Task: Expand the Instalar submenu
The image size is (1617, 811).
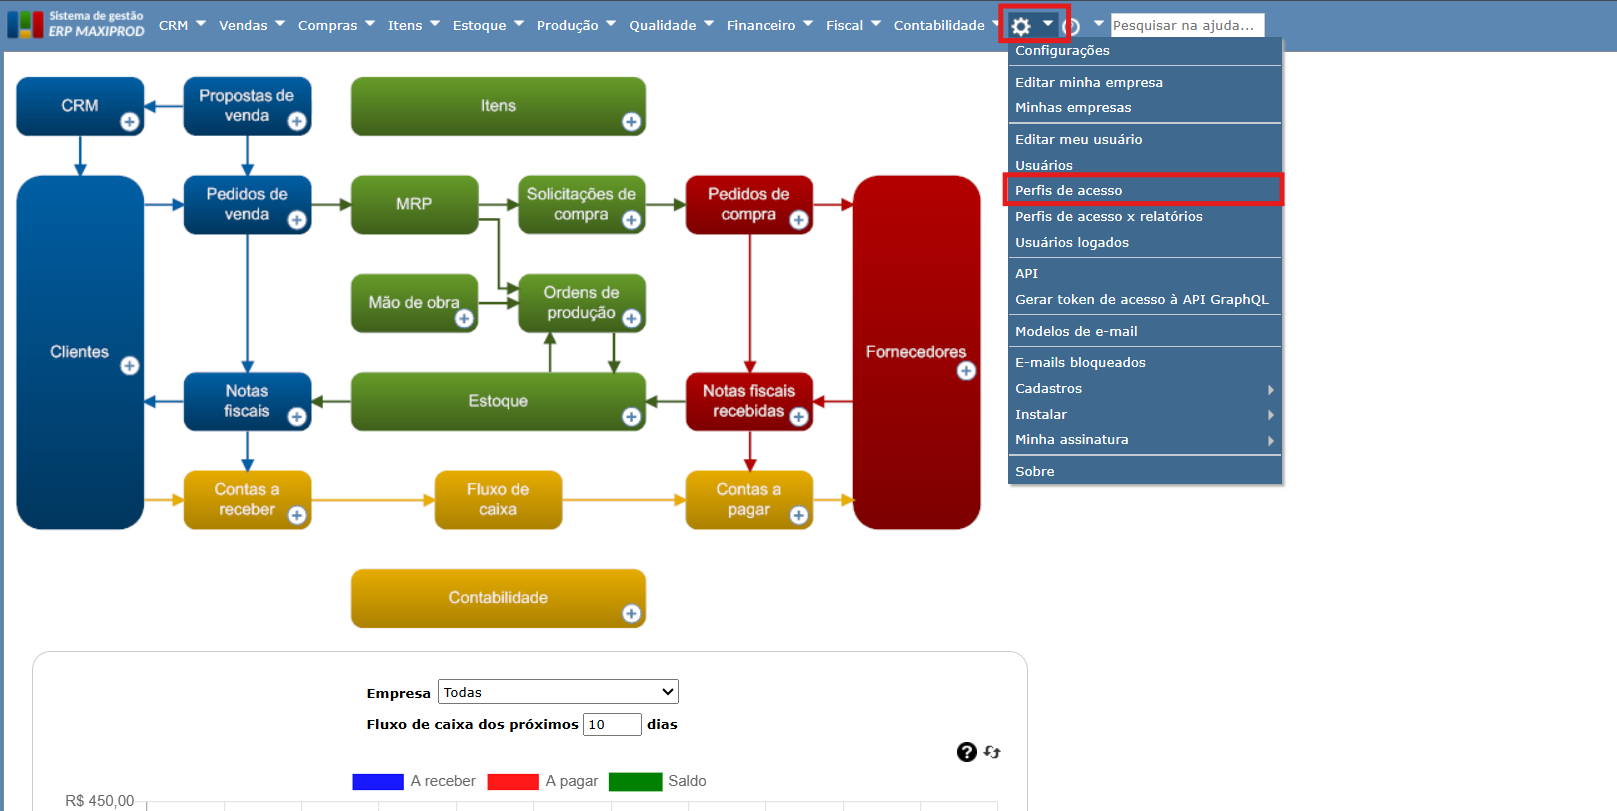Action: 1144,414
